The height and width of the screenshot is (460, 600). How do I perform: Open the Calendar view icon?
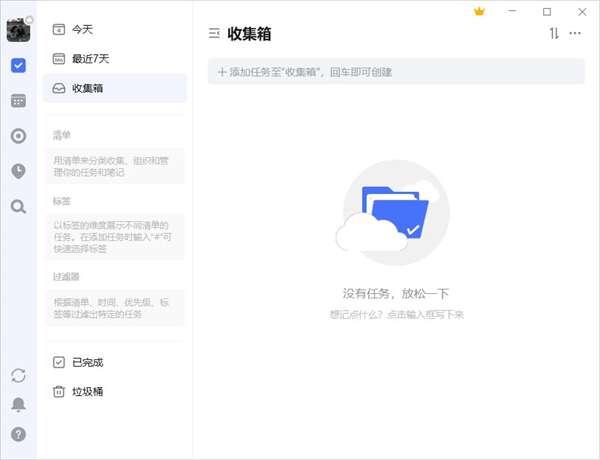[18, 101]
